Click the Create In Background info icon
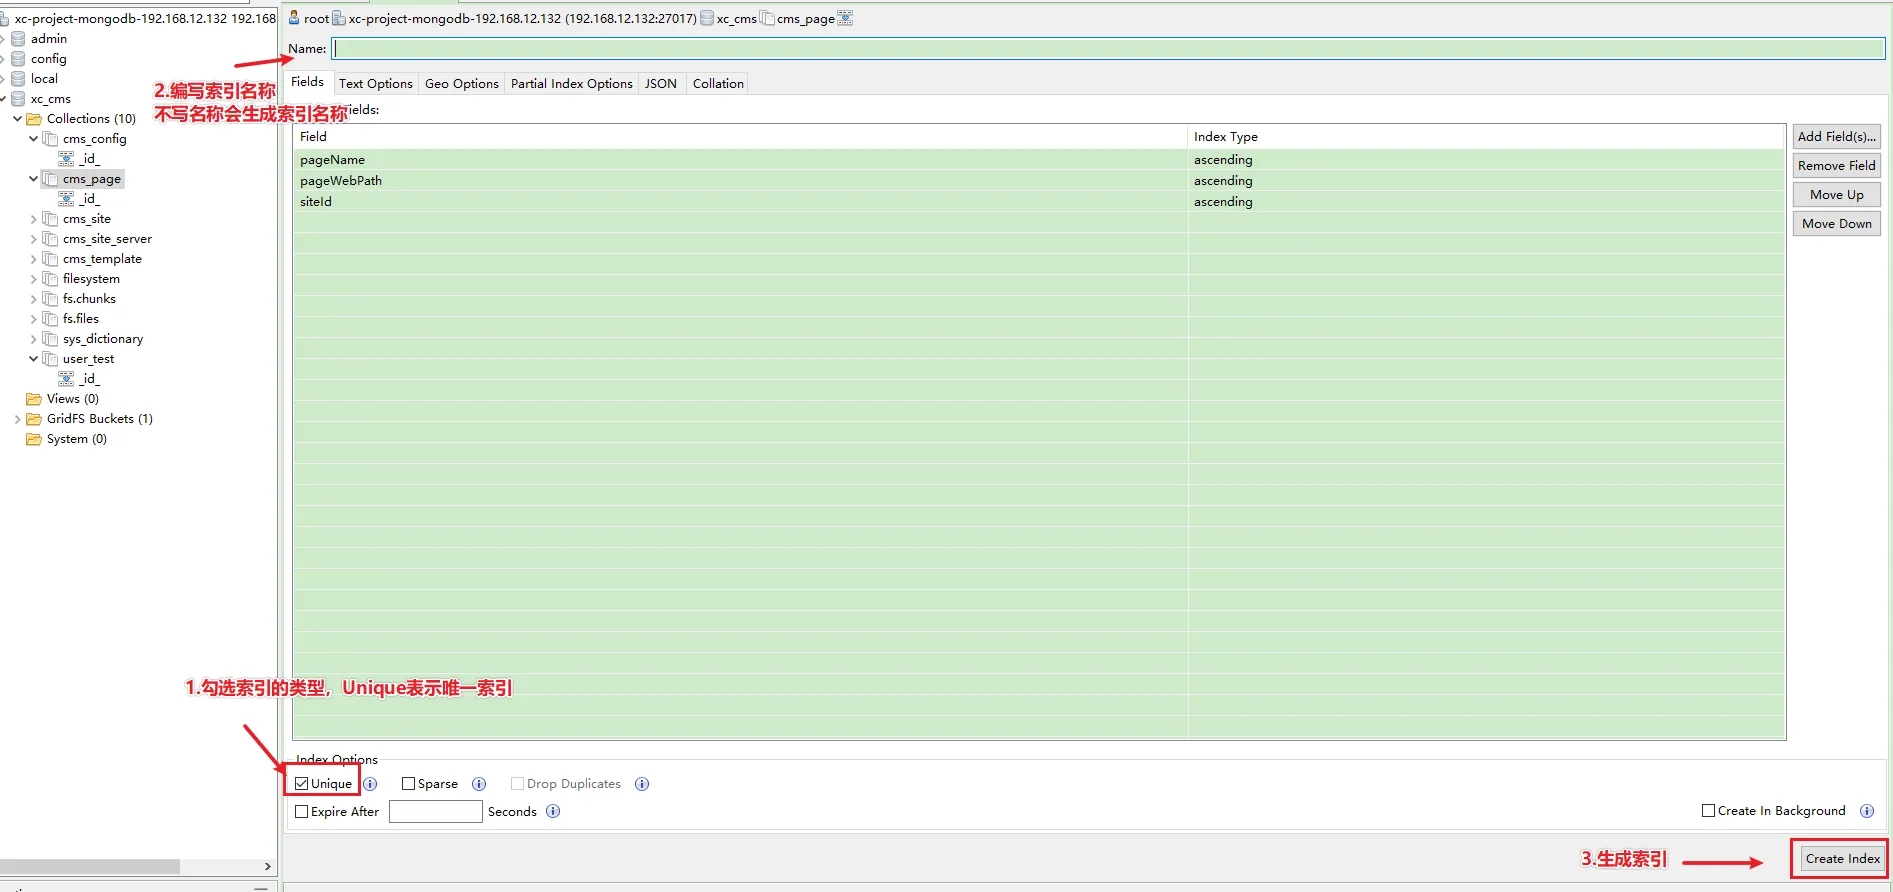This screenshot has width=1893, height=892. [x=1866, y=811]
